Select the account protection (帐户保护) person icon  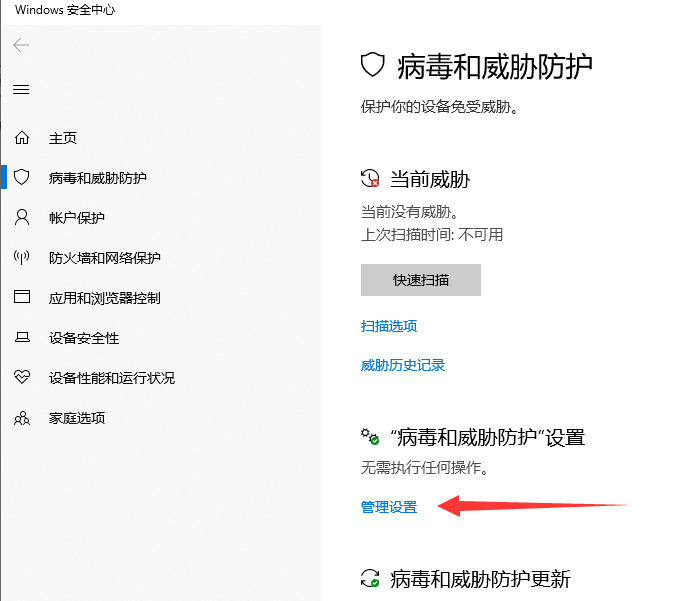(22, 218)
